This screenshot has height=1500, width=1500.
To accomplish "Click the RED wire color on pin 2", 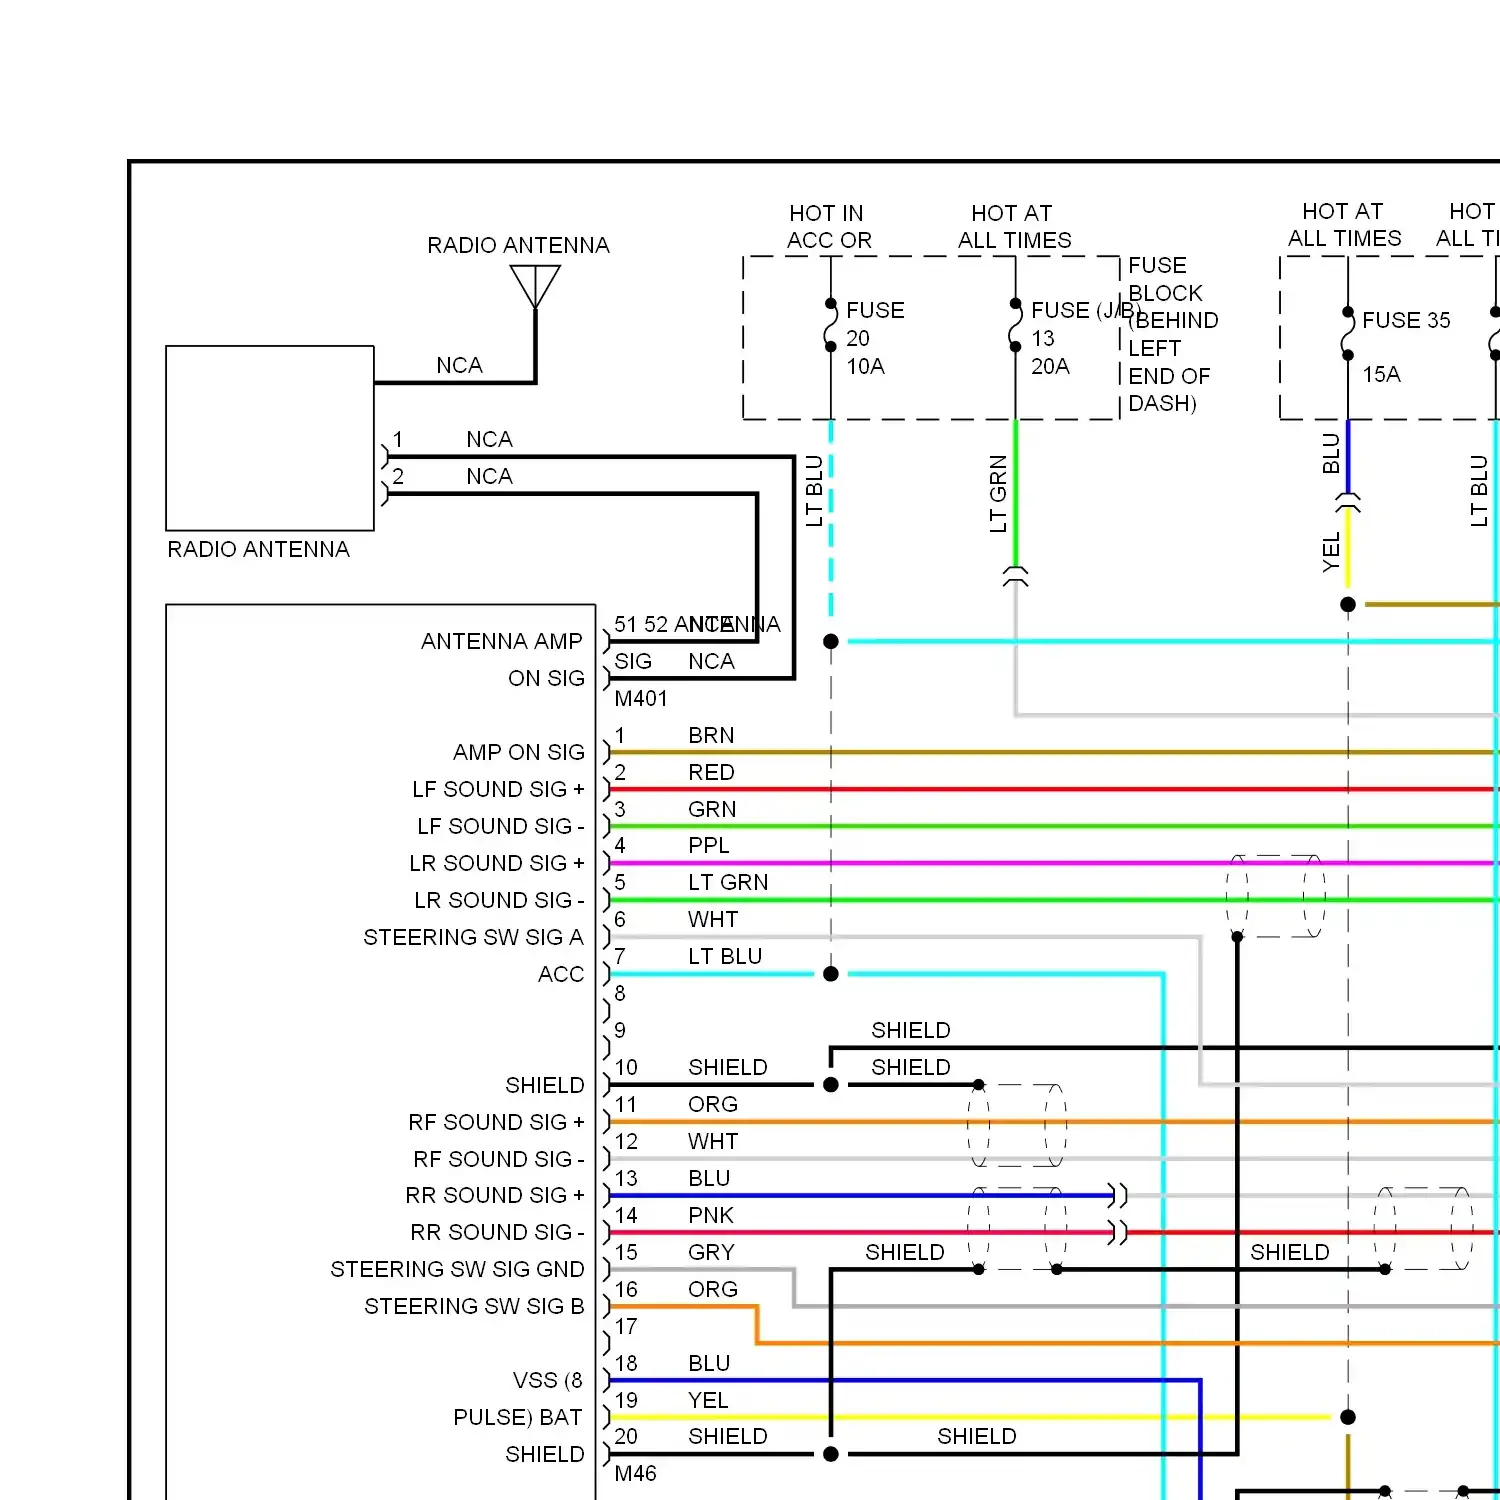I will [x=711, y=772].
